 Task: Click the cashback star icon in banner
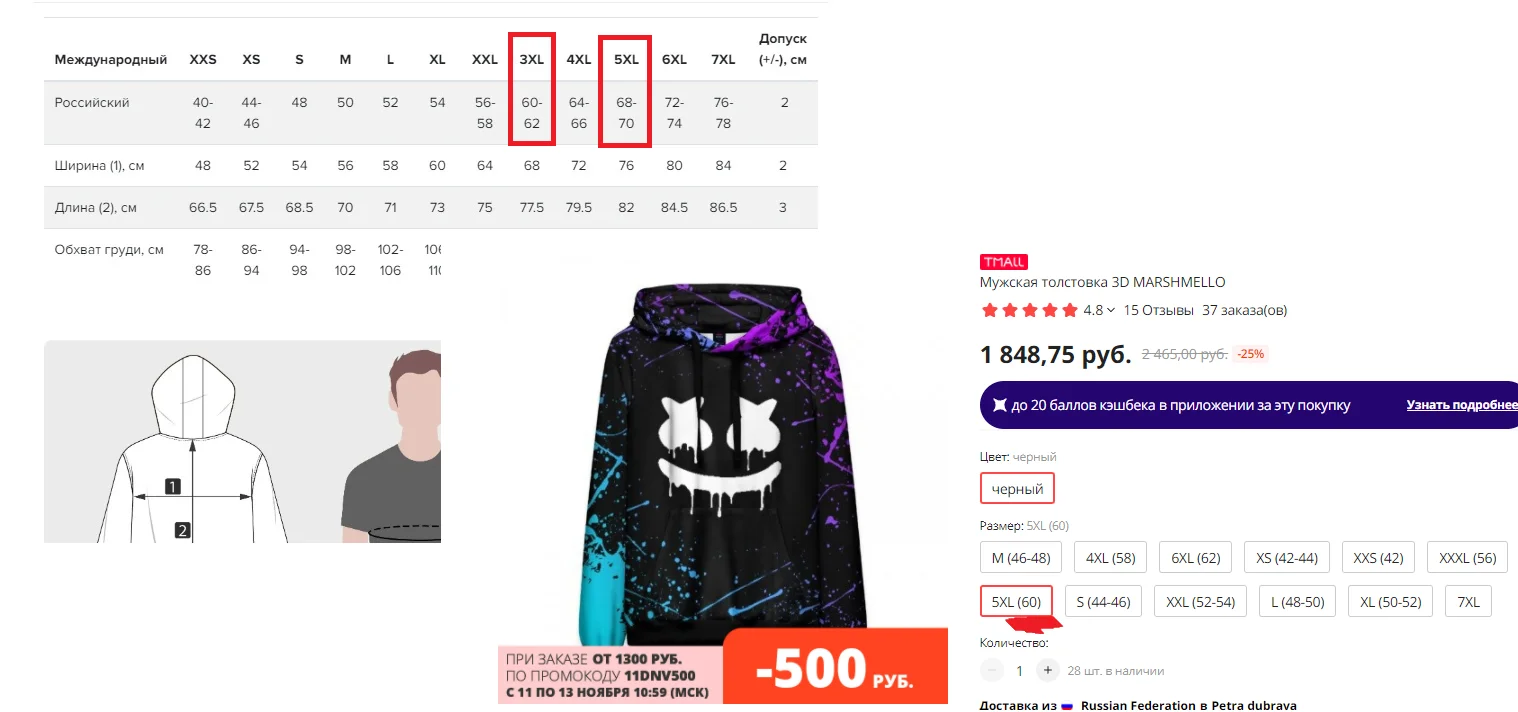tap(999, 405)
